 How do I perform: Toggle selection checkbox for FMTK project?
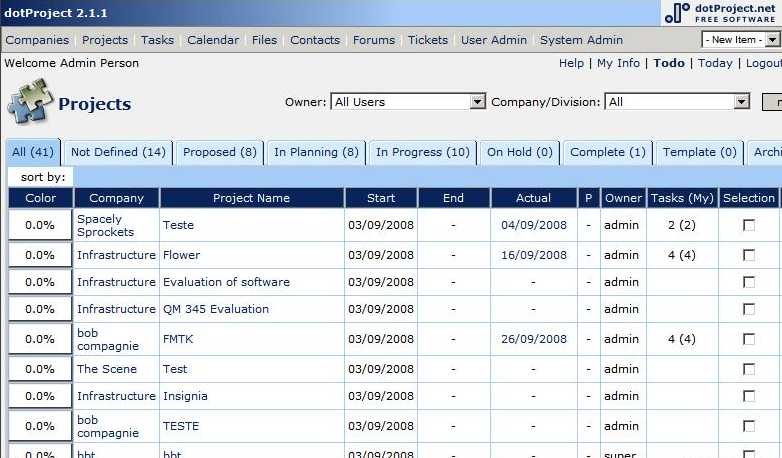click(x=749, y=339)
